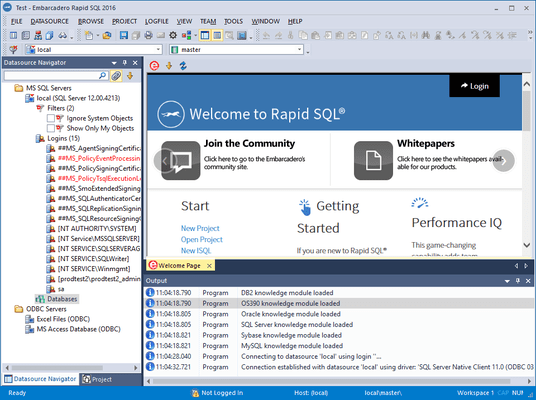Click the Save disk icon in toolbar
The width and height of the screenshot is (536, 400).
point(124,35)
